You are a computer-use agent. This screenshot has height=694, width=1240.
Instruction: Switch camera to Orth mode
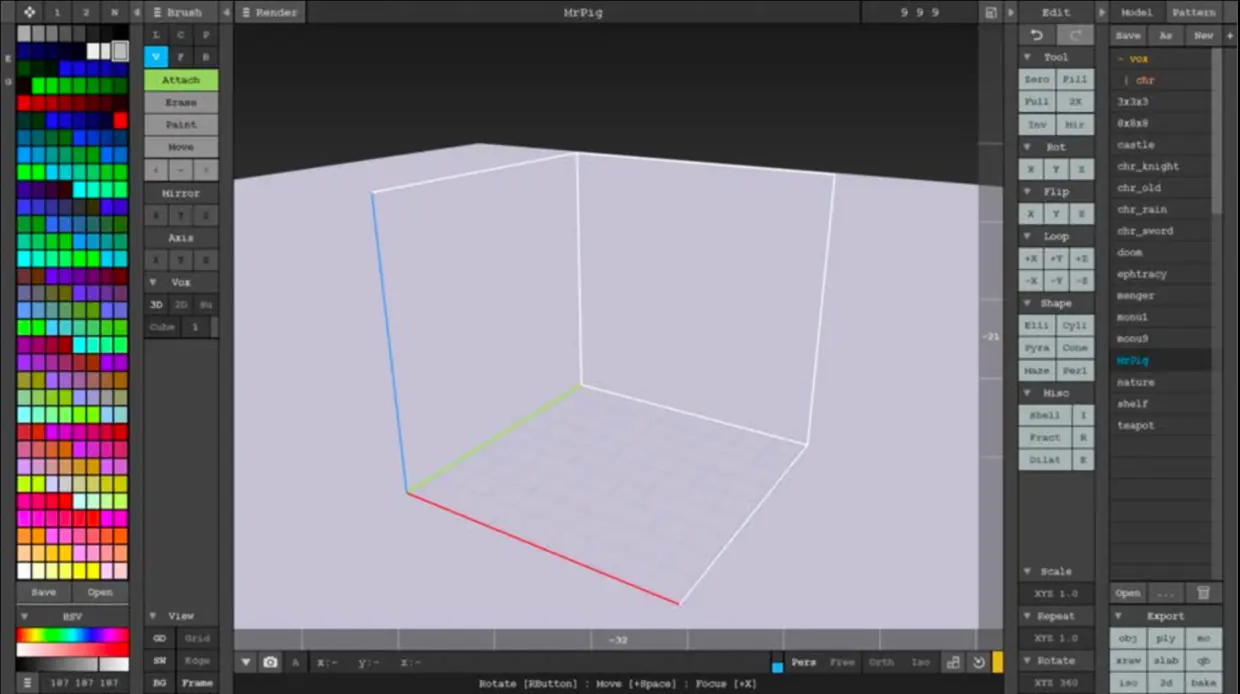[881, 662]
